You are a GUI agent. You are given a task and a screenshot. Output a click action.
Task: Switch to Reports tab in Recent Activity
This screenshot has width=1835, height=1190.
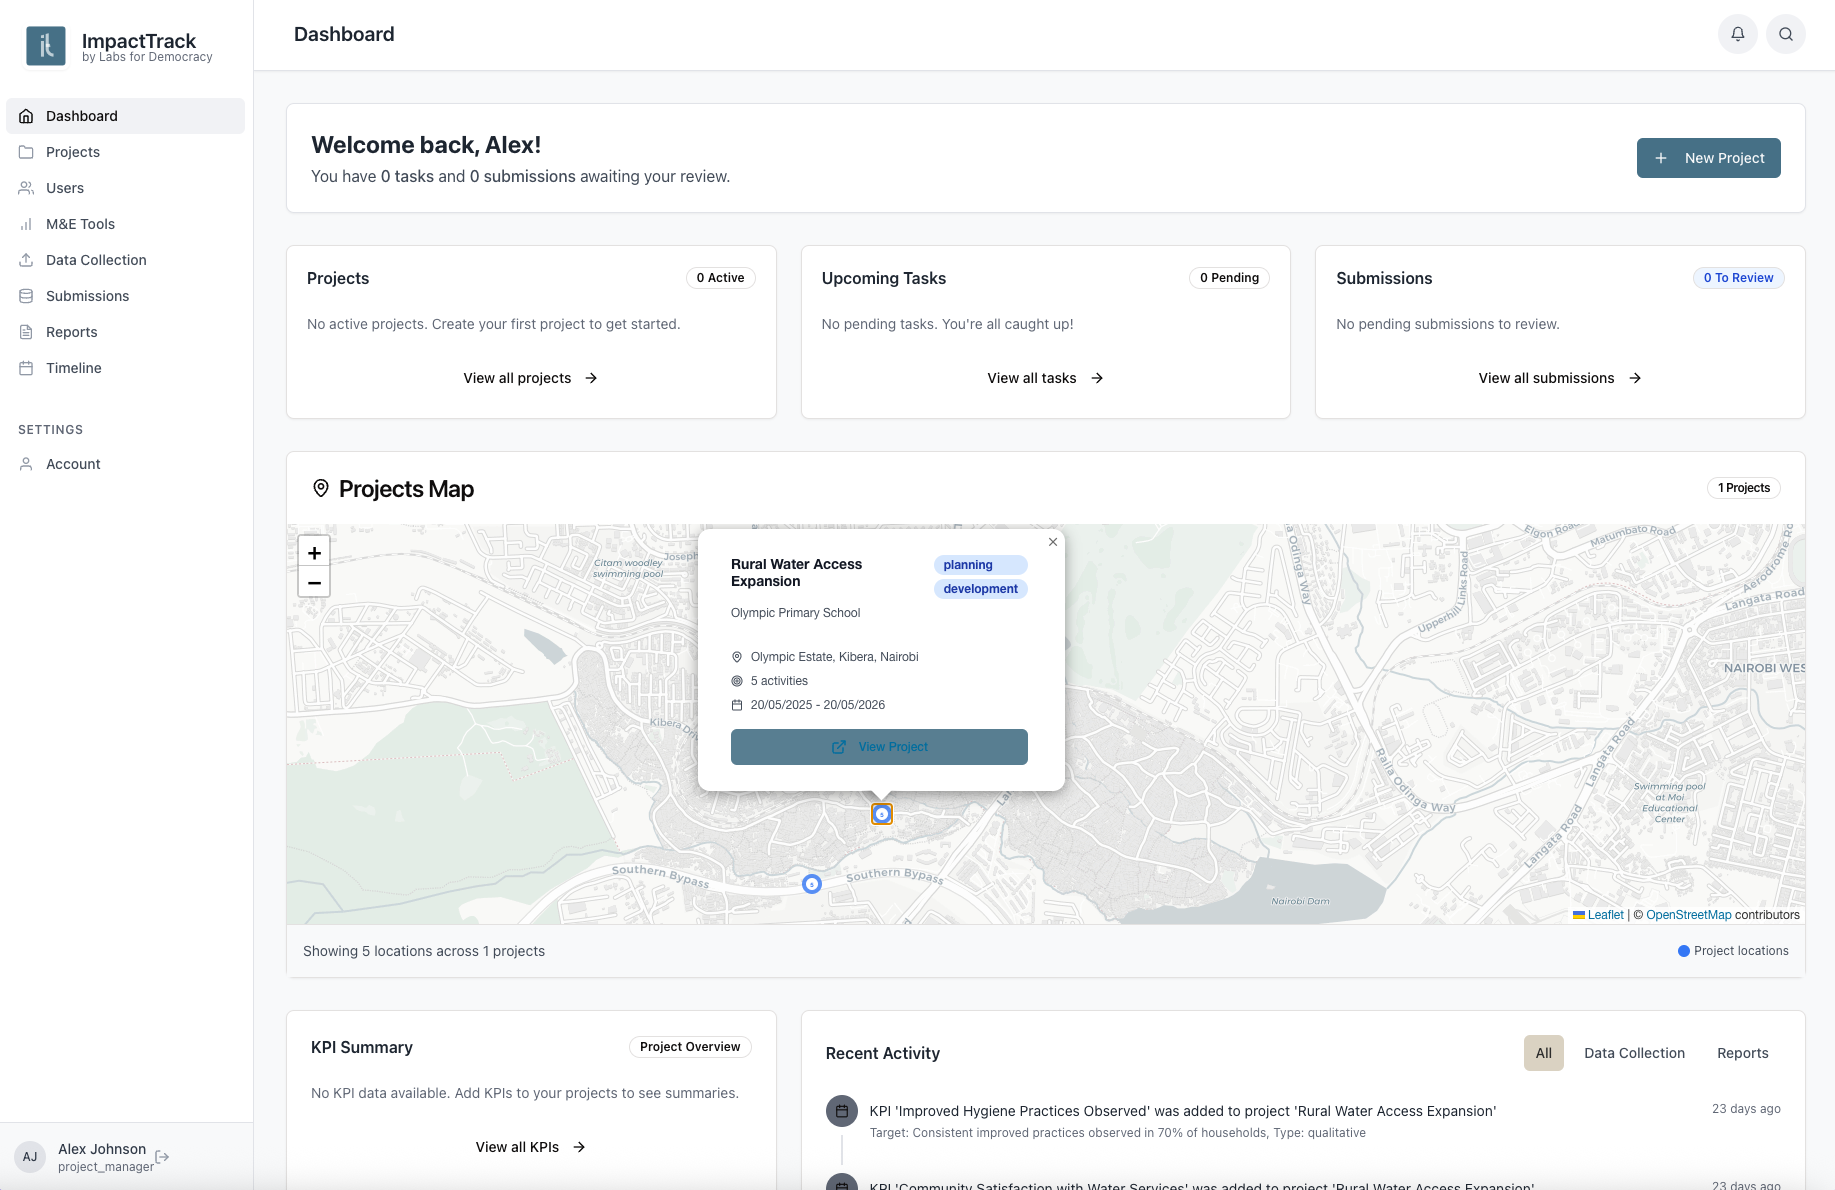coord(1743,1053)
